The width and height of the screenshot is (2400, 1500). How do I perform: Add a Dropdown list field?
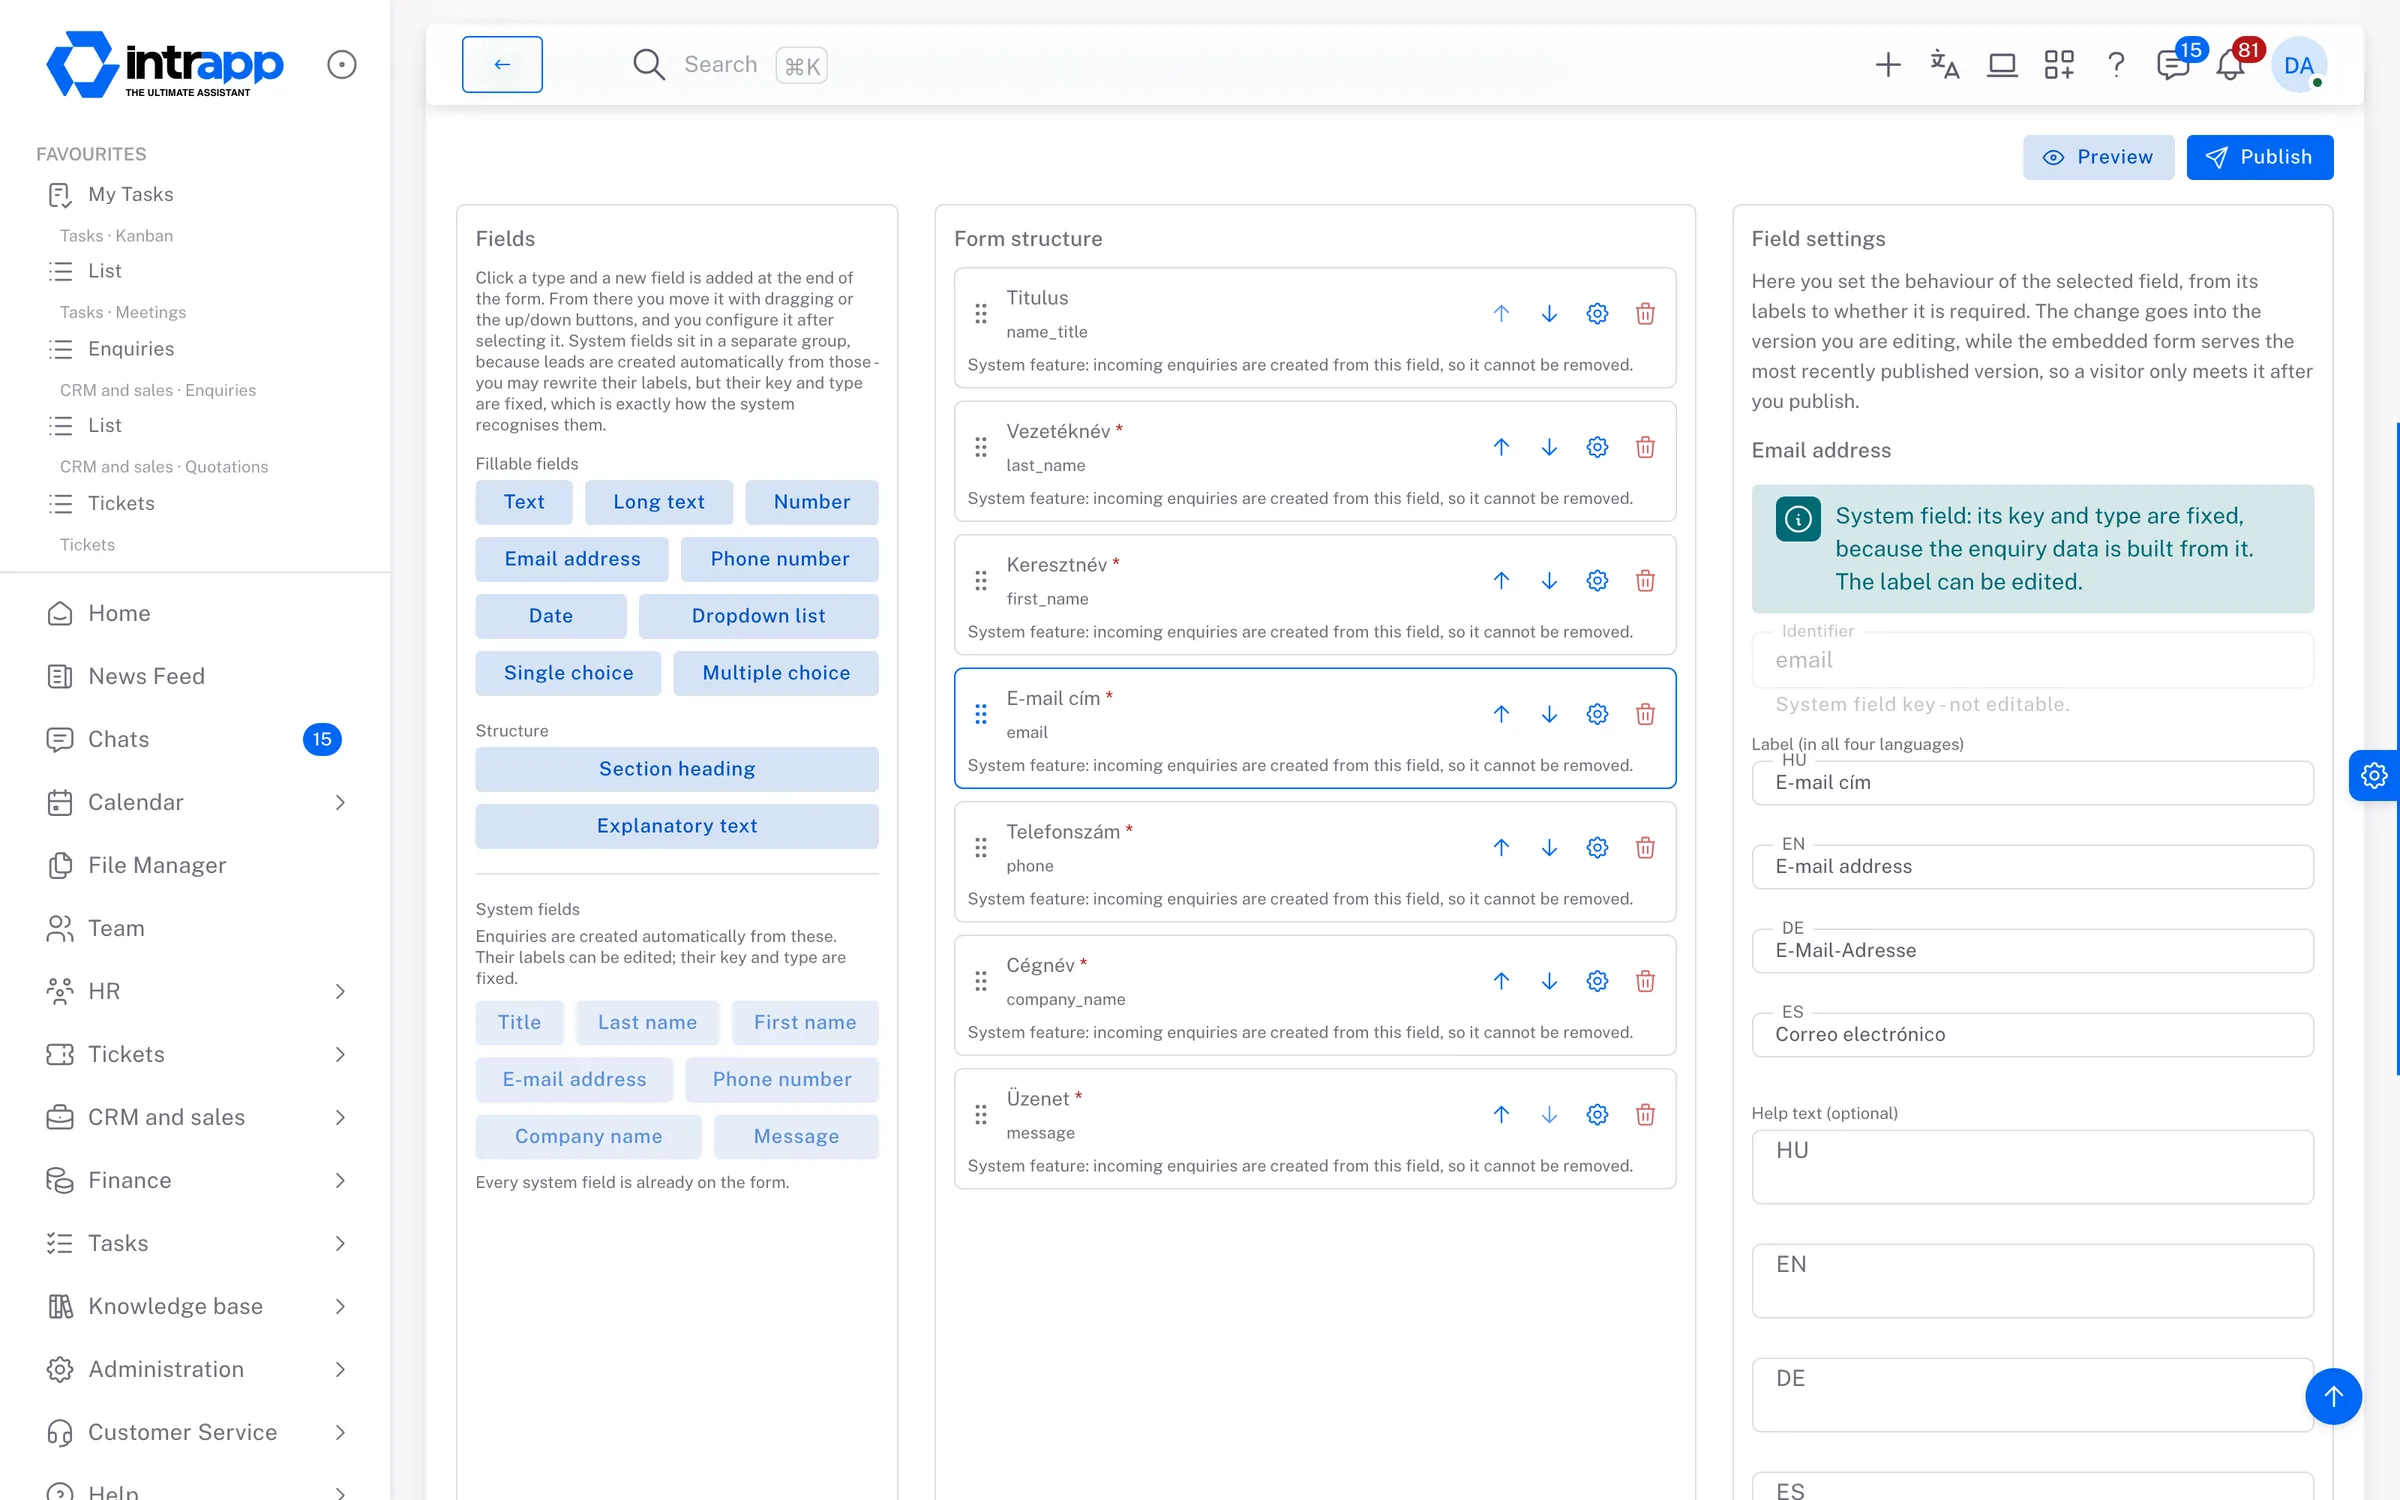point(758,616)
